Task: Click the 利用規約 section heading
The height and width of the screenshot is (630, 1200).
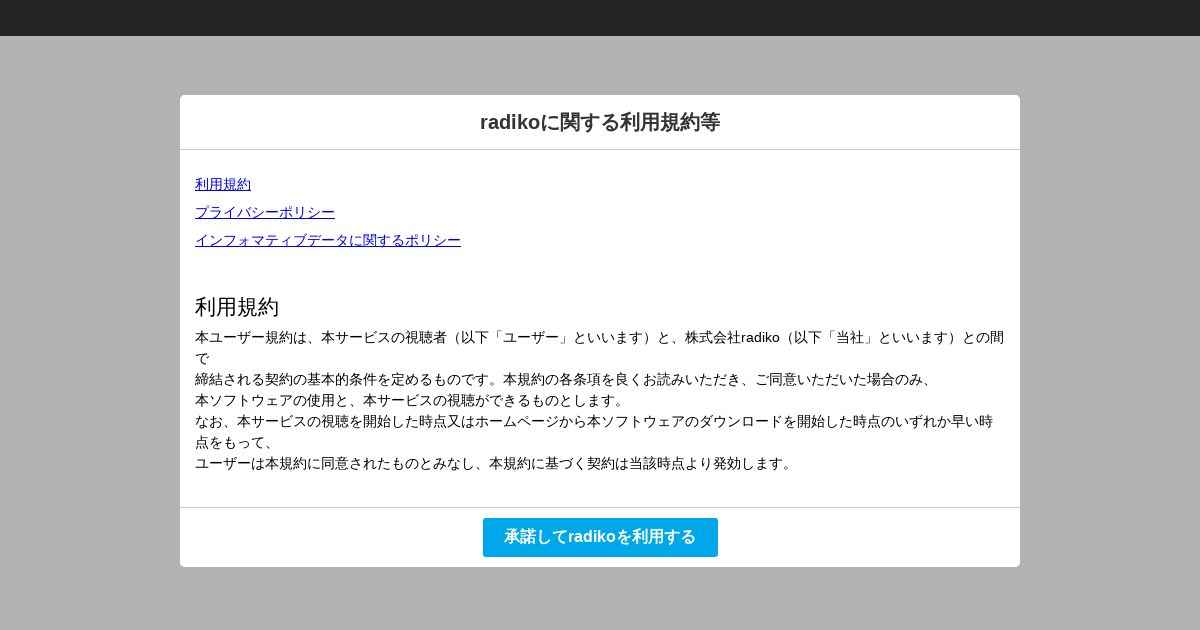Action: [237, 307]
